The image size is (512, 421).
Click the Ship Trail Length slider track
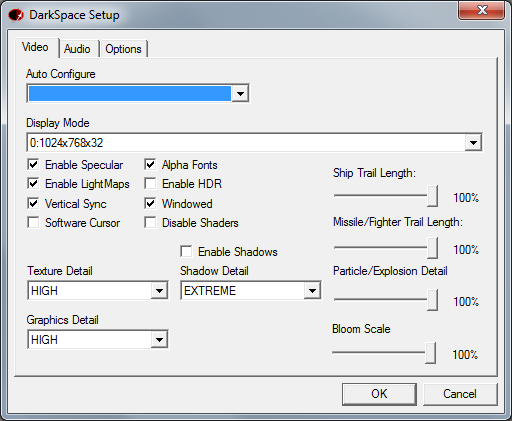pos(380,196)
